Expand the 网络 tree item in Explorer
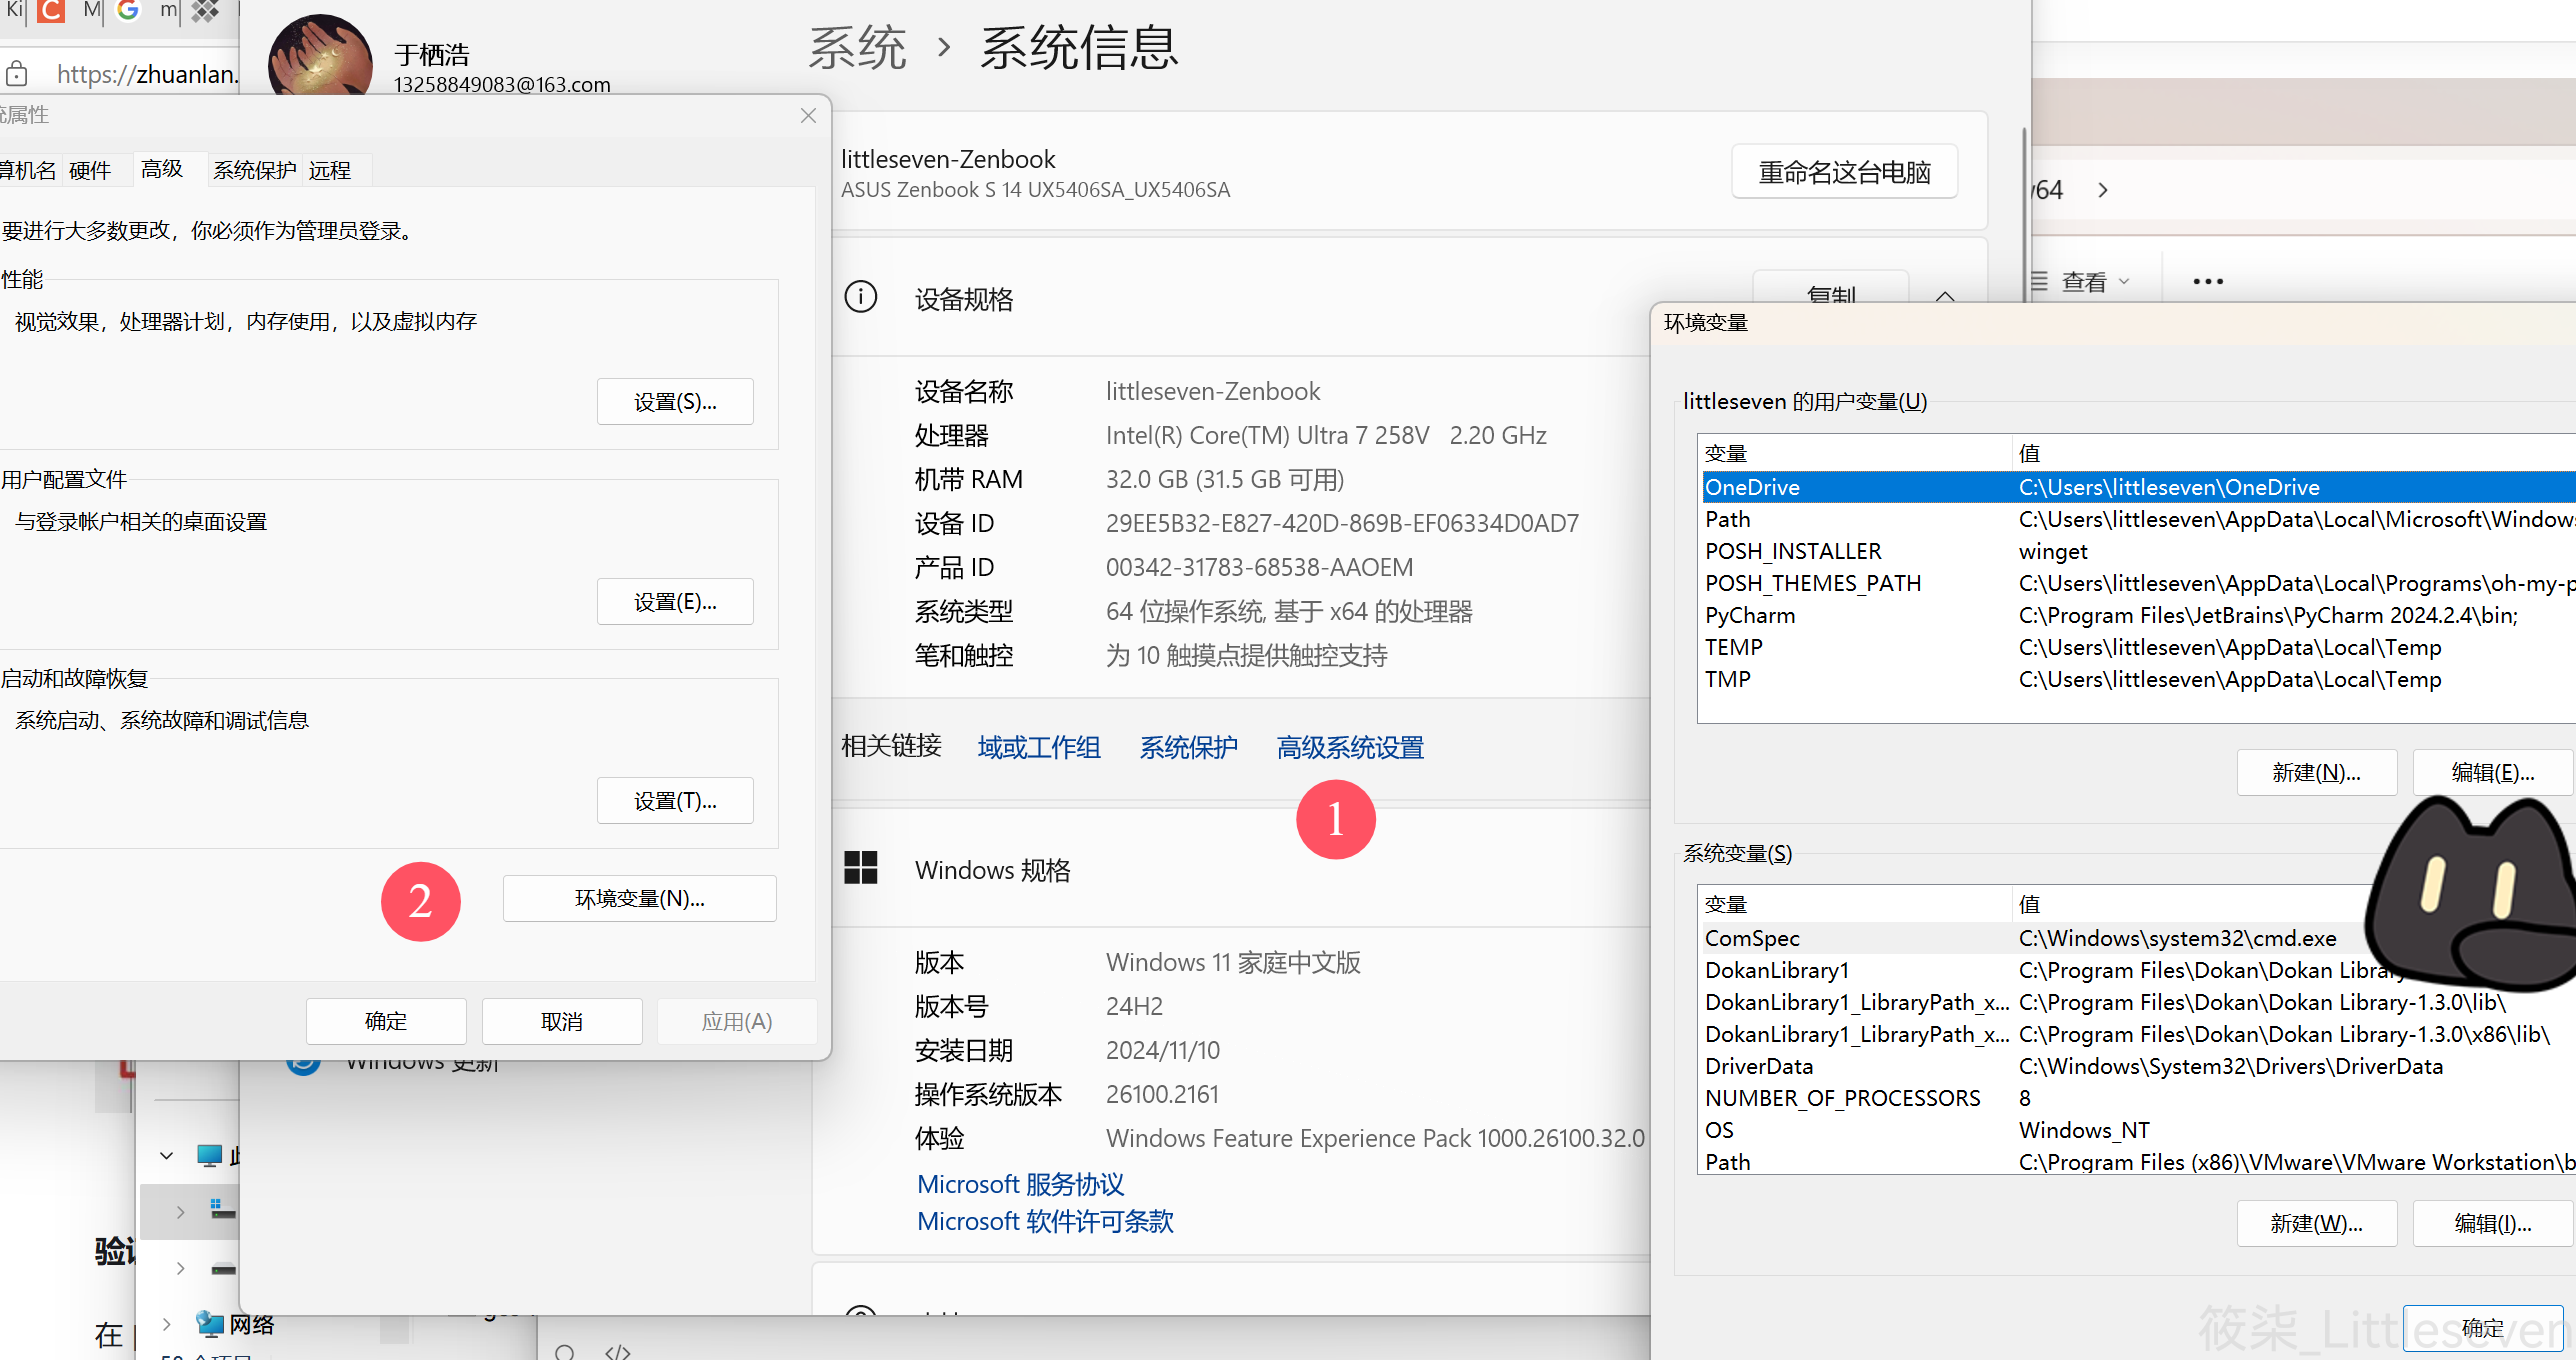2576x1360 pixels. point(167,1324)
